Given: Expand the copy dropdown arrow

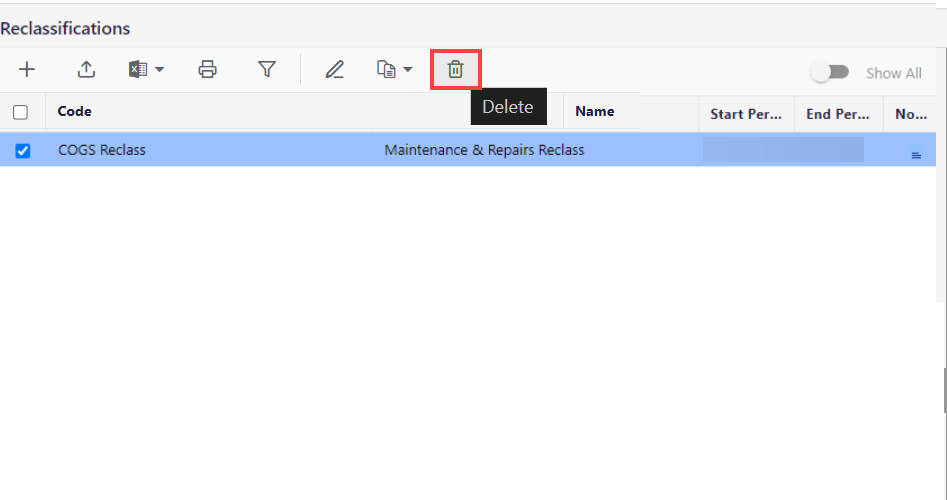Looking at the screenshot, I should [408, 69].
